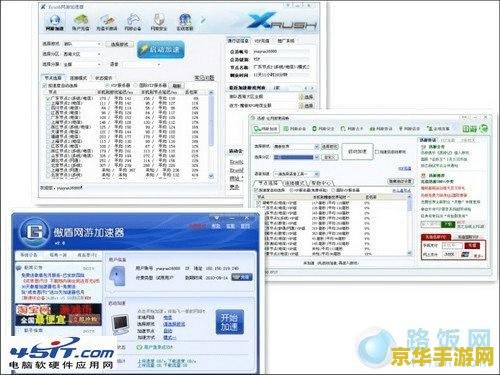Image resolution: width=500 pixels, height=375 pixels.
Task: Click the green progress bar in green window right panel
Action: [x=448, y=225]
